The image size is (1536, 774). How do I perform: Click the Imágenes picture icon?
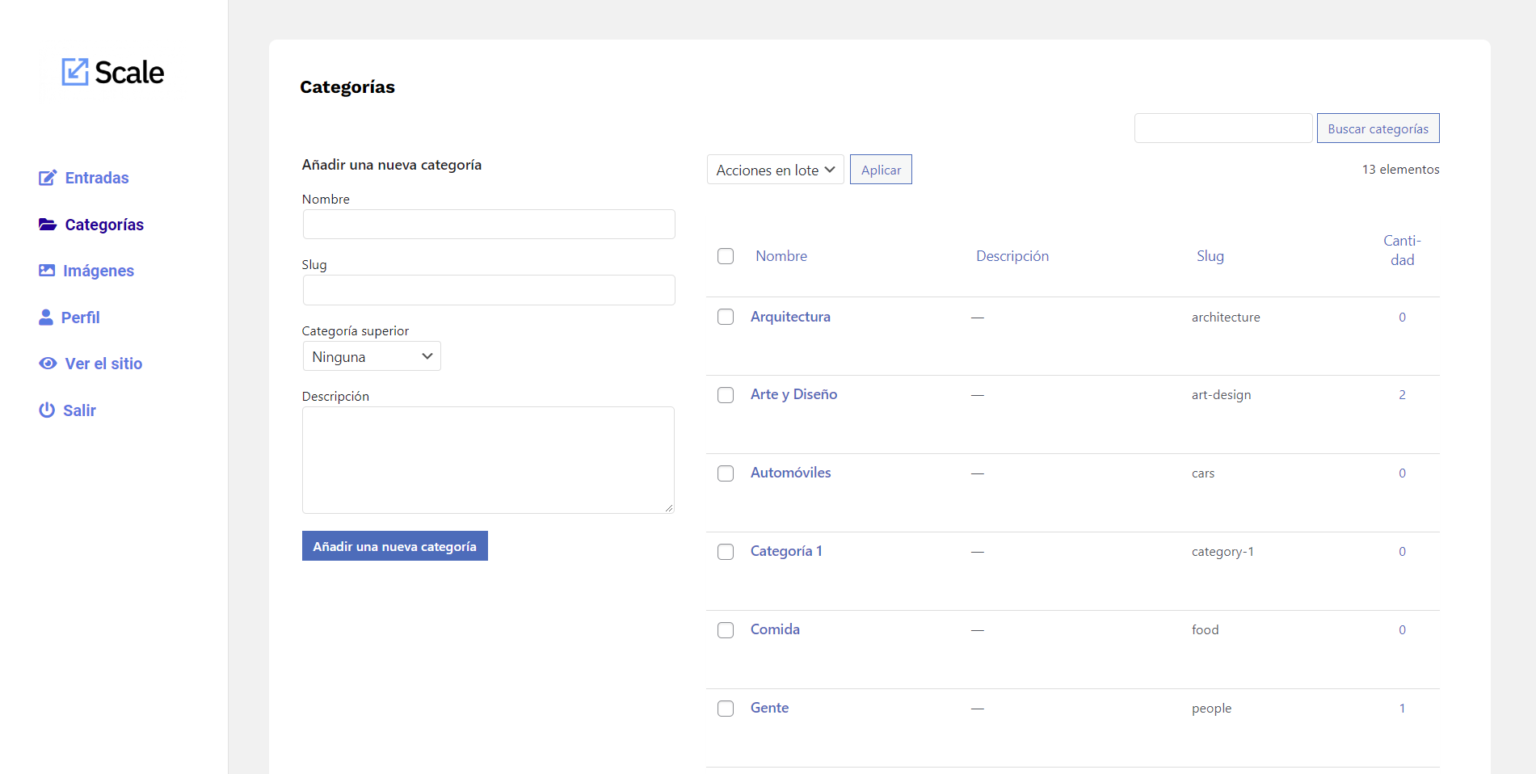click(x=47, y=270)
